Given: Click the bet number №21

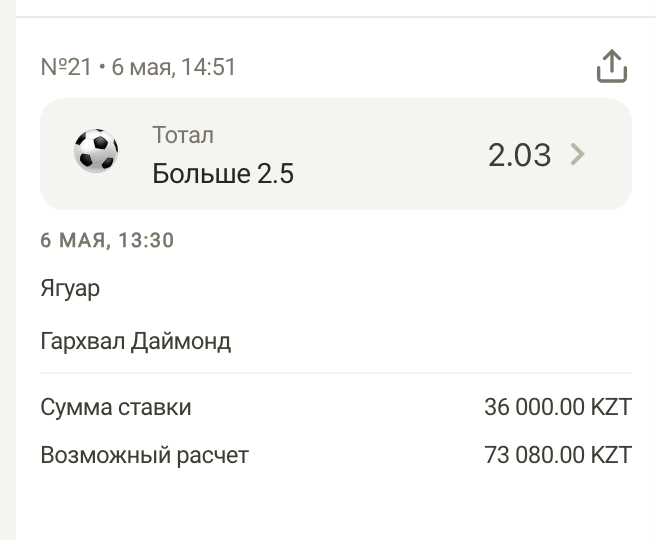Looking at the screenshot, I should (x=66, y=67).
